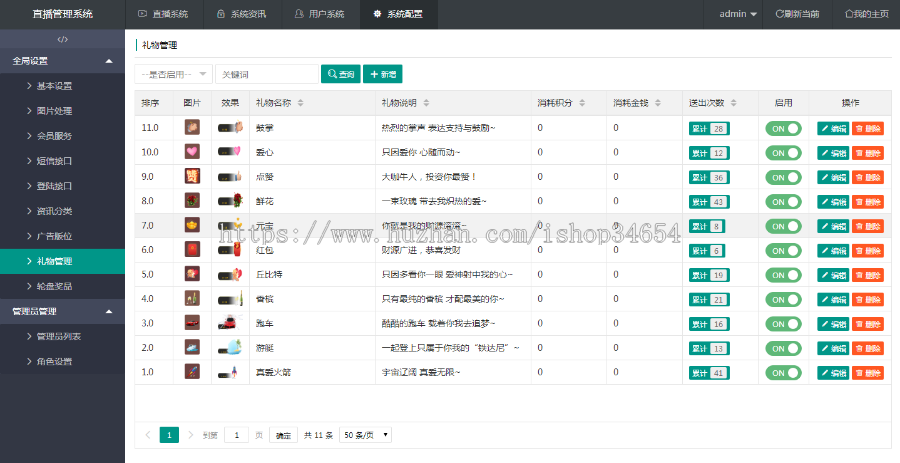This screenshot has height=463, width=900.
Task: Disable the 点赞 gift toggle
Action: (x=783, y=177)
